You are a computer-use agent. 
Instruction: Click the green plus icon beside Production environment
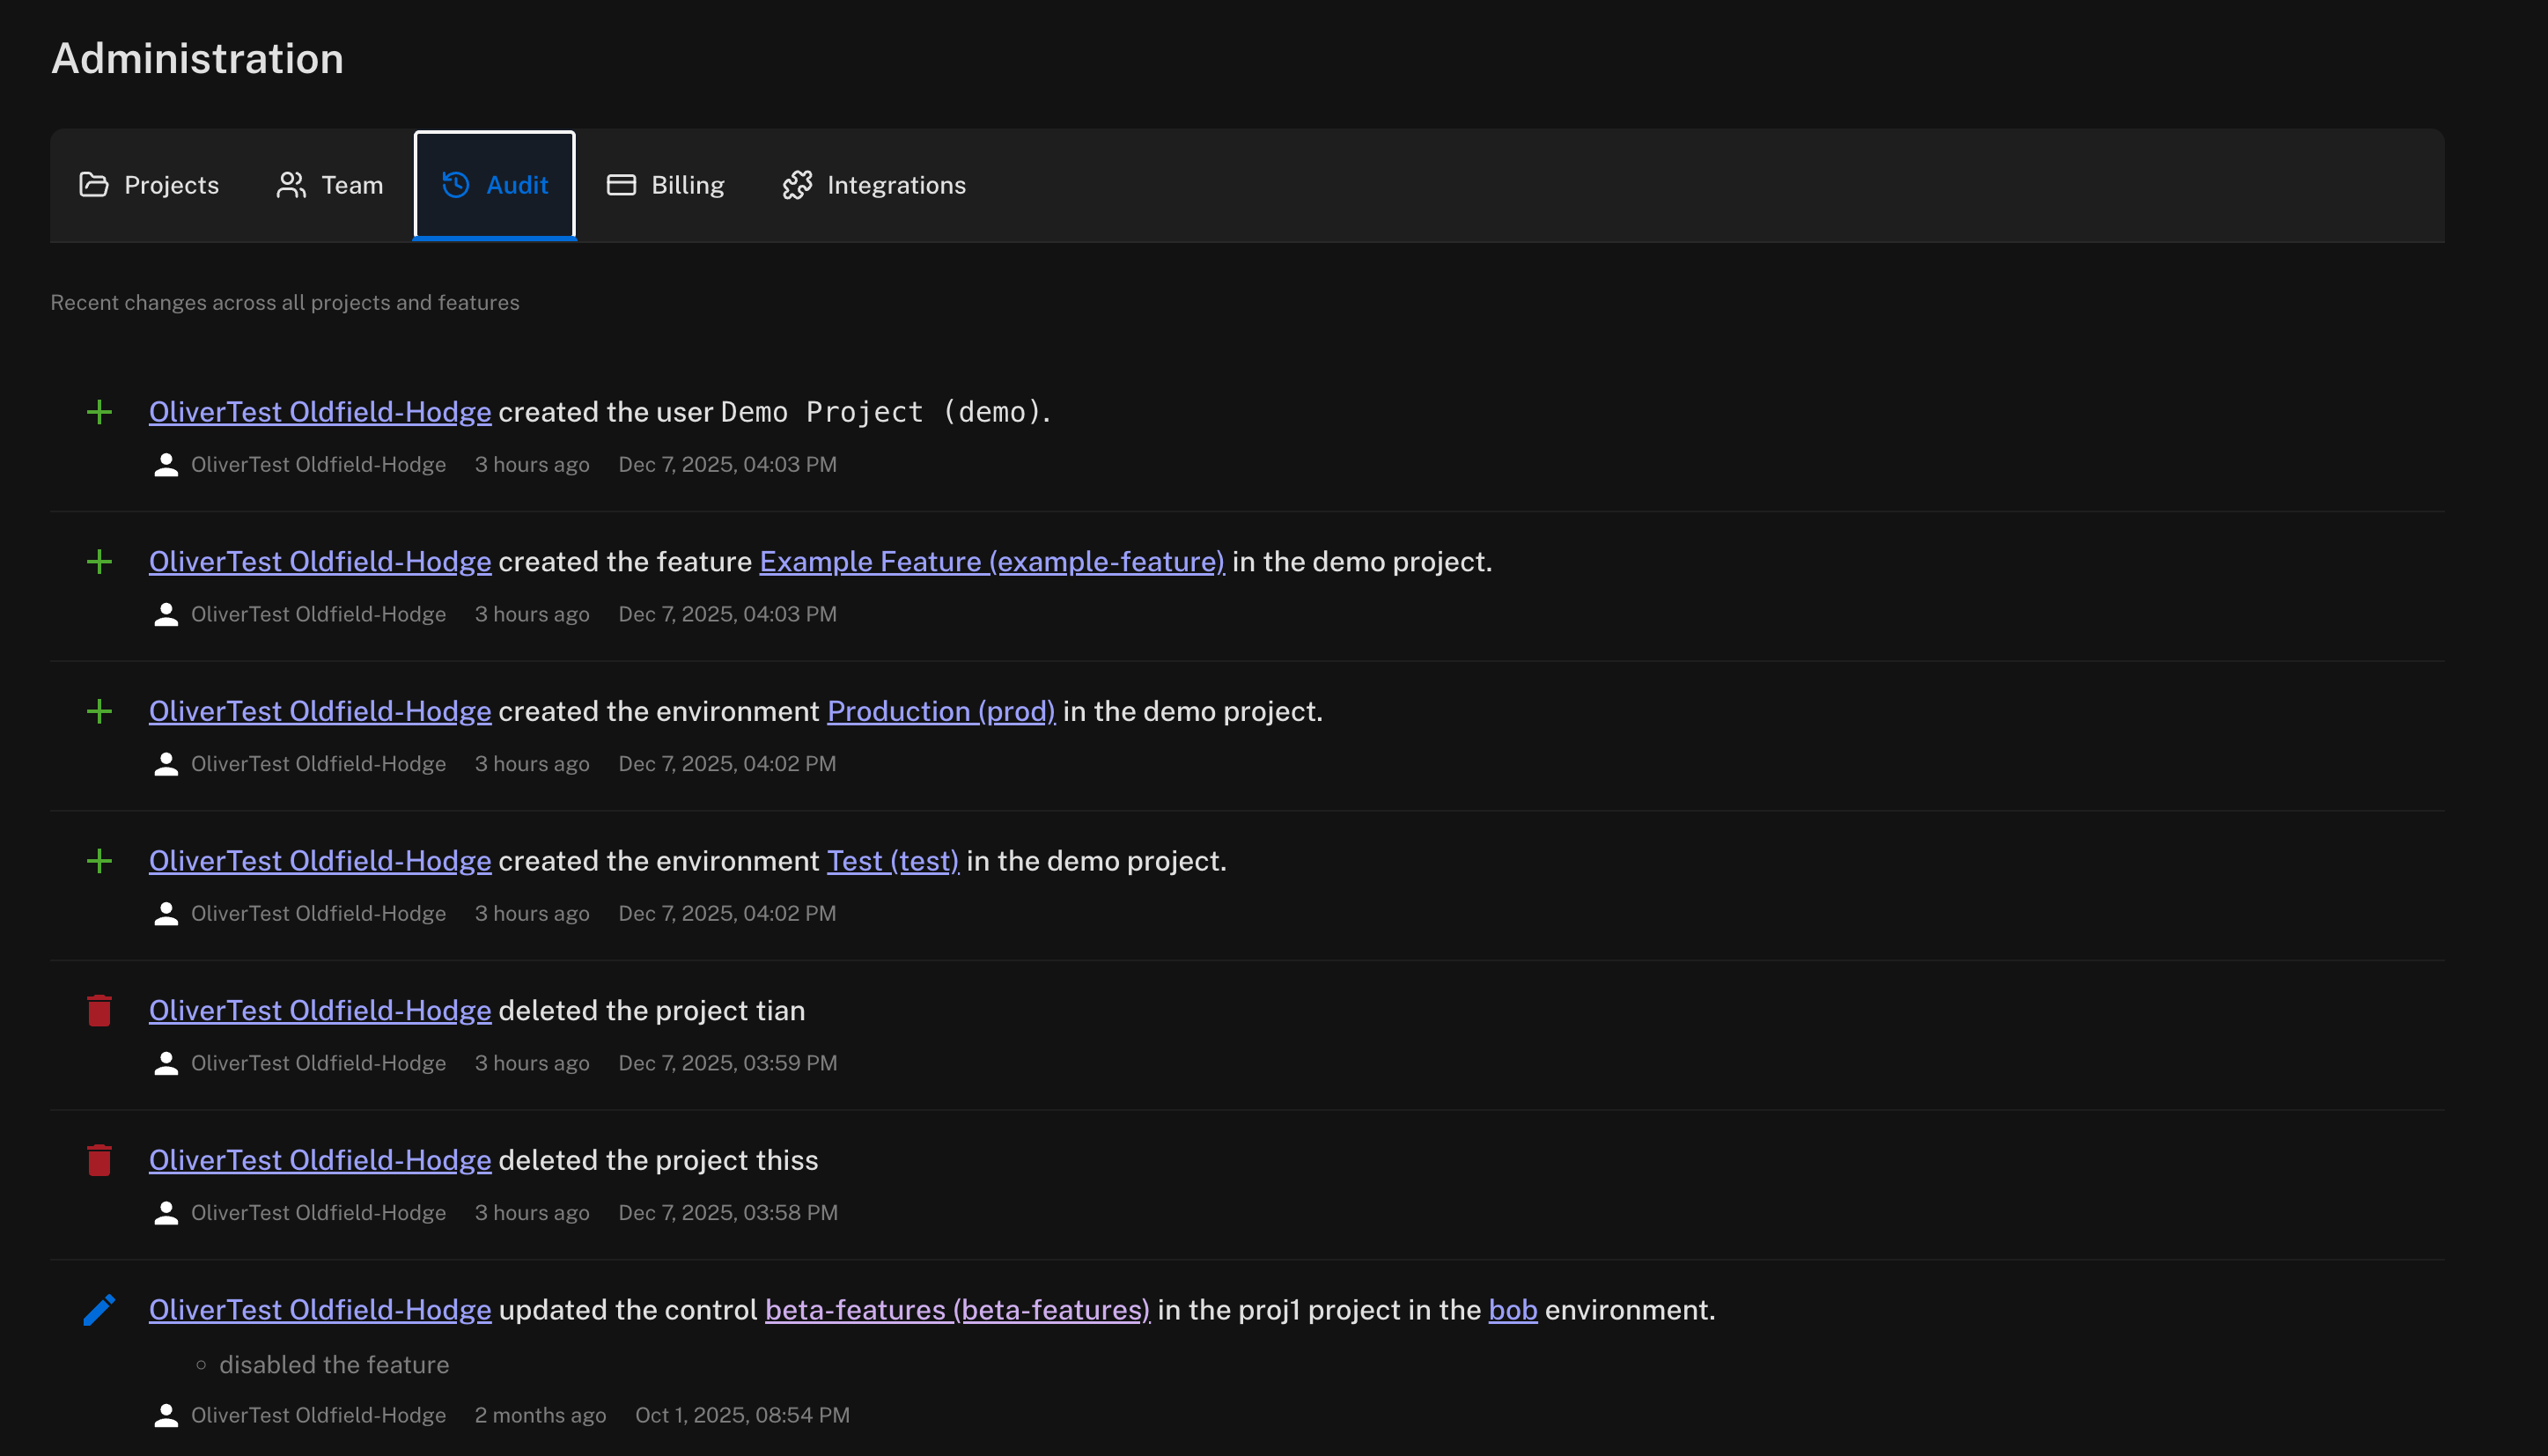(x=99, y=712)
